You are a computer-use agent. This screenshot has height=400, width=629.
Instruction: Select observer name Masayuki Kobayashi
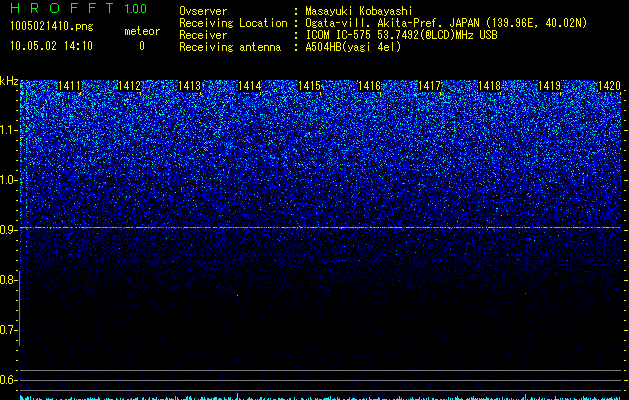pos(359,11)
